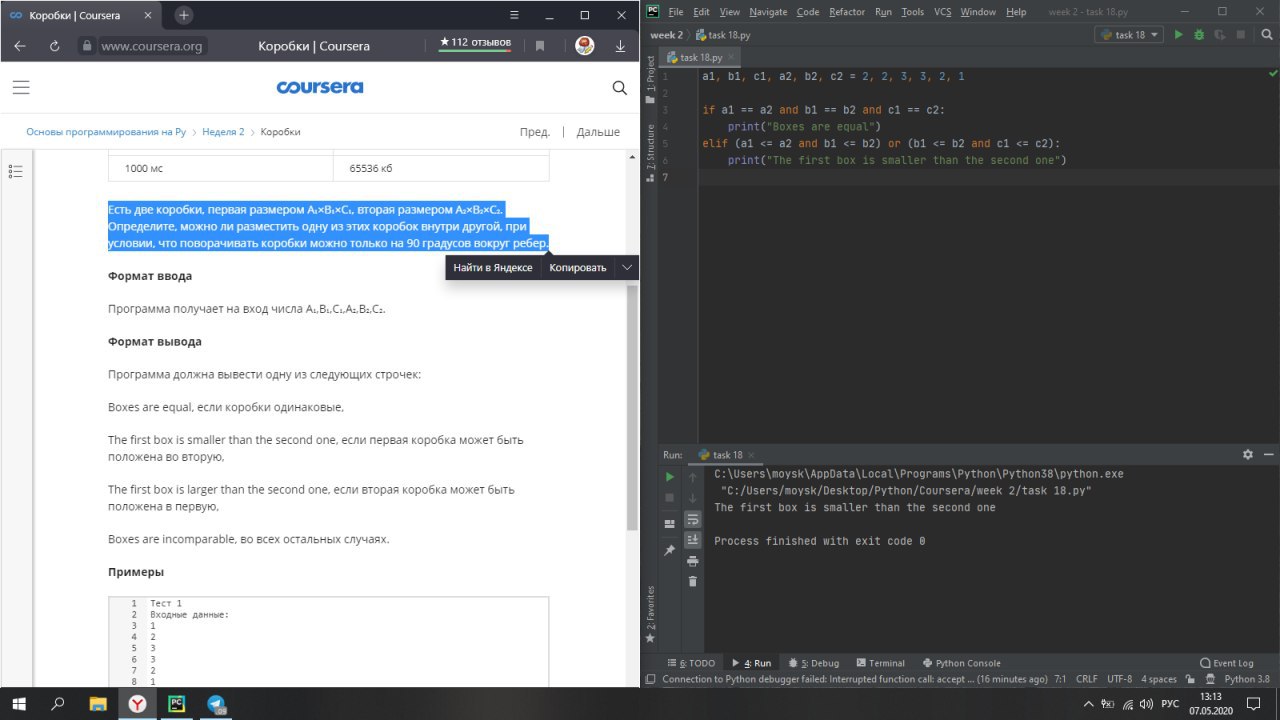Hide the Run tool window
This screenshot has height=720, width=1280.
point(1268,455)
